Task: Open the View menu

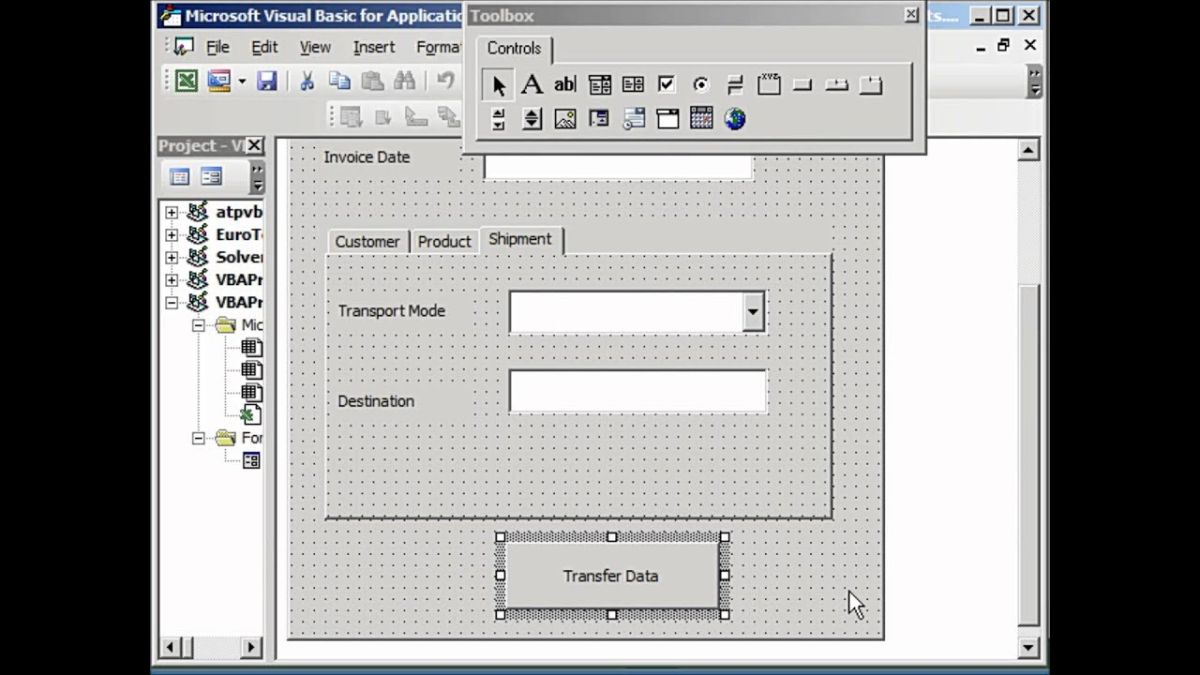Action: [x=315, y=47]
